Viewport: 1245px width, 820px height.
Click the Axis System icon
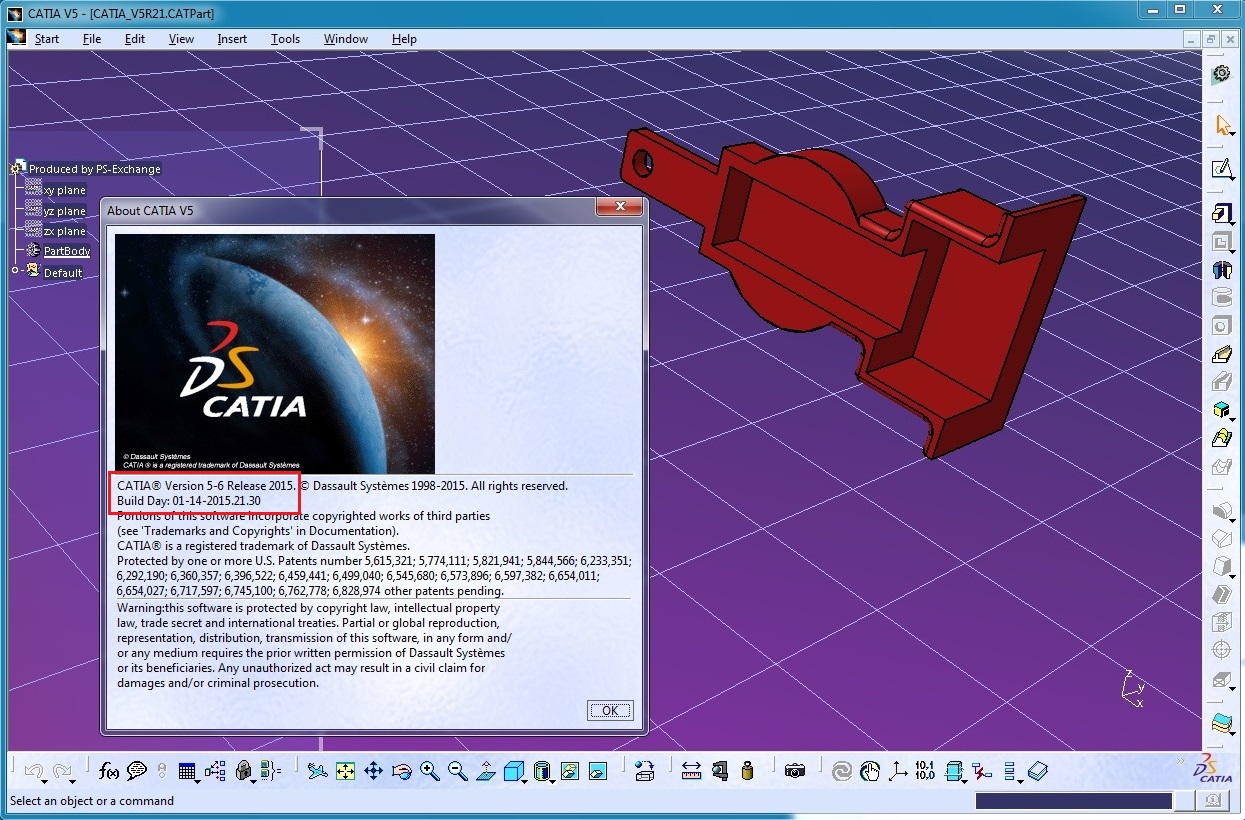[898, 771]
